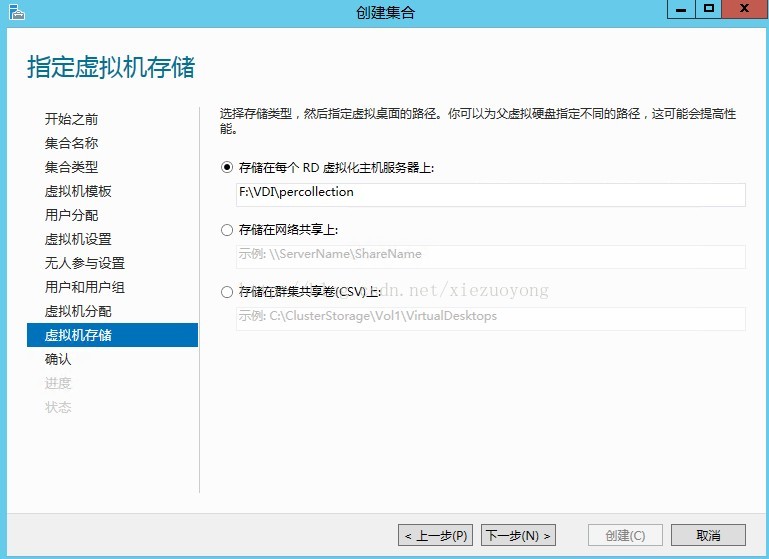
Task: Jump to 虚拟机模板 step
Action: pos(78,191)
